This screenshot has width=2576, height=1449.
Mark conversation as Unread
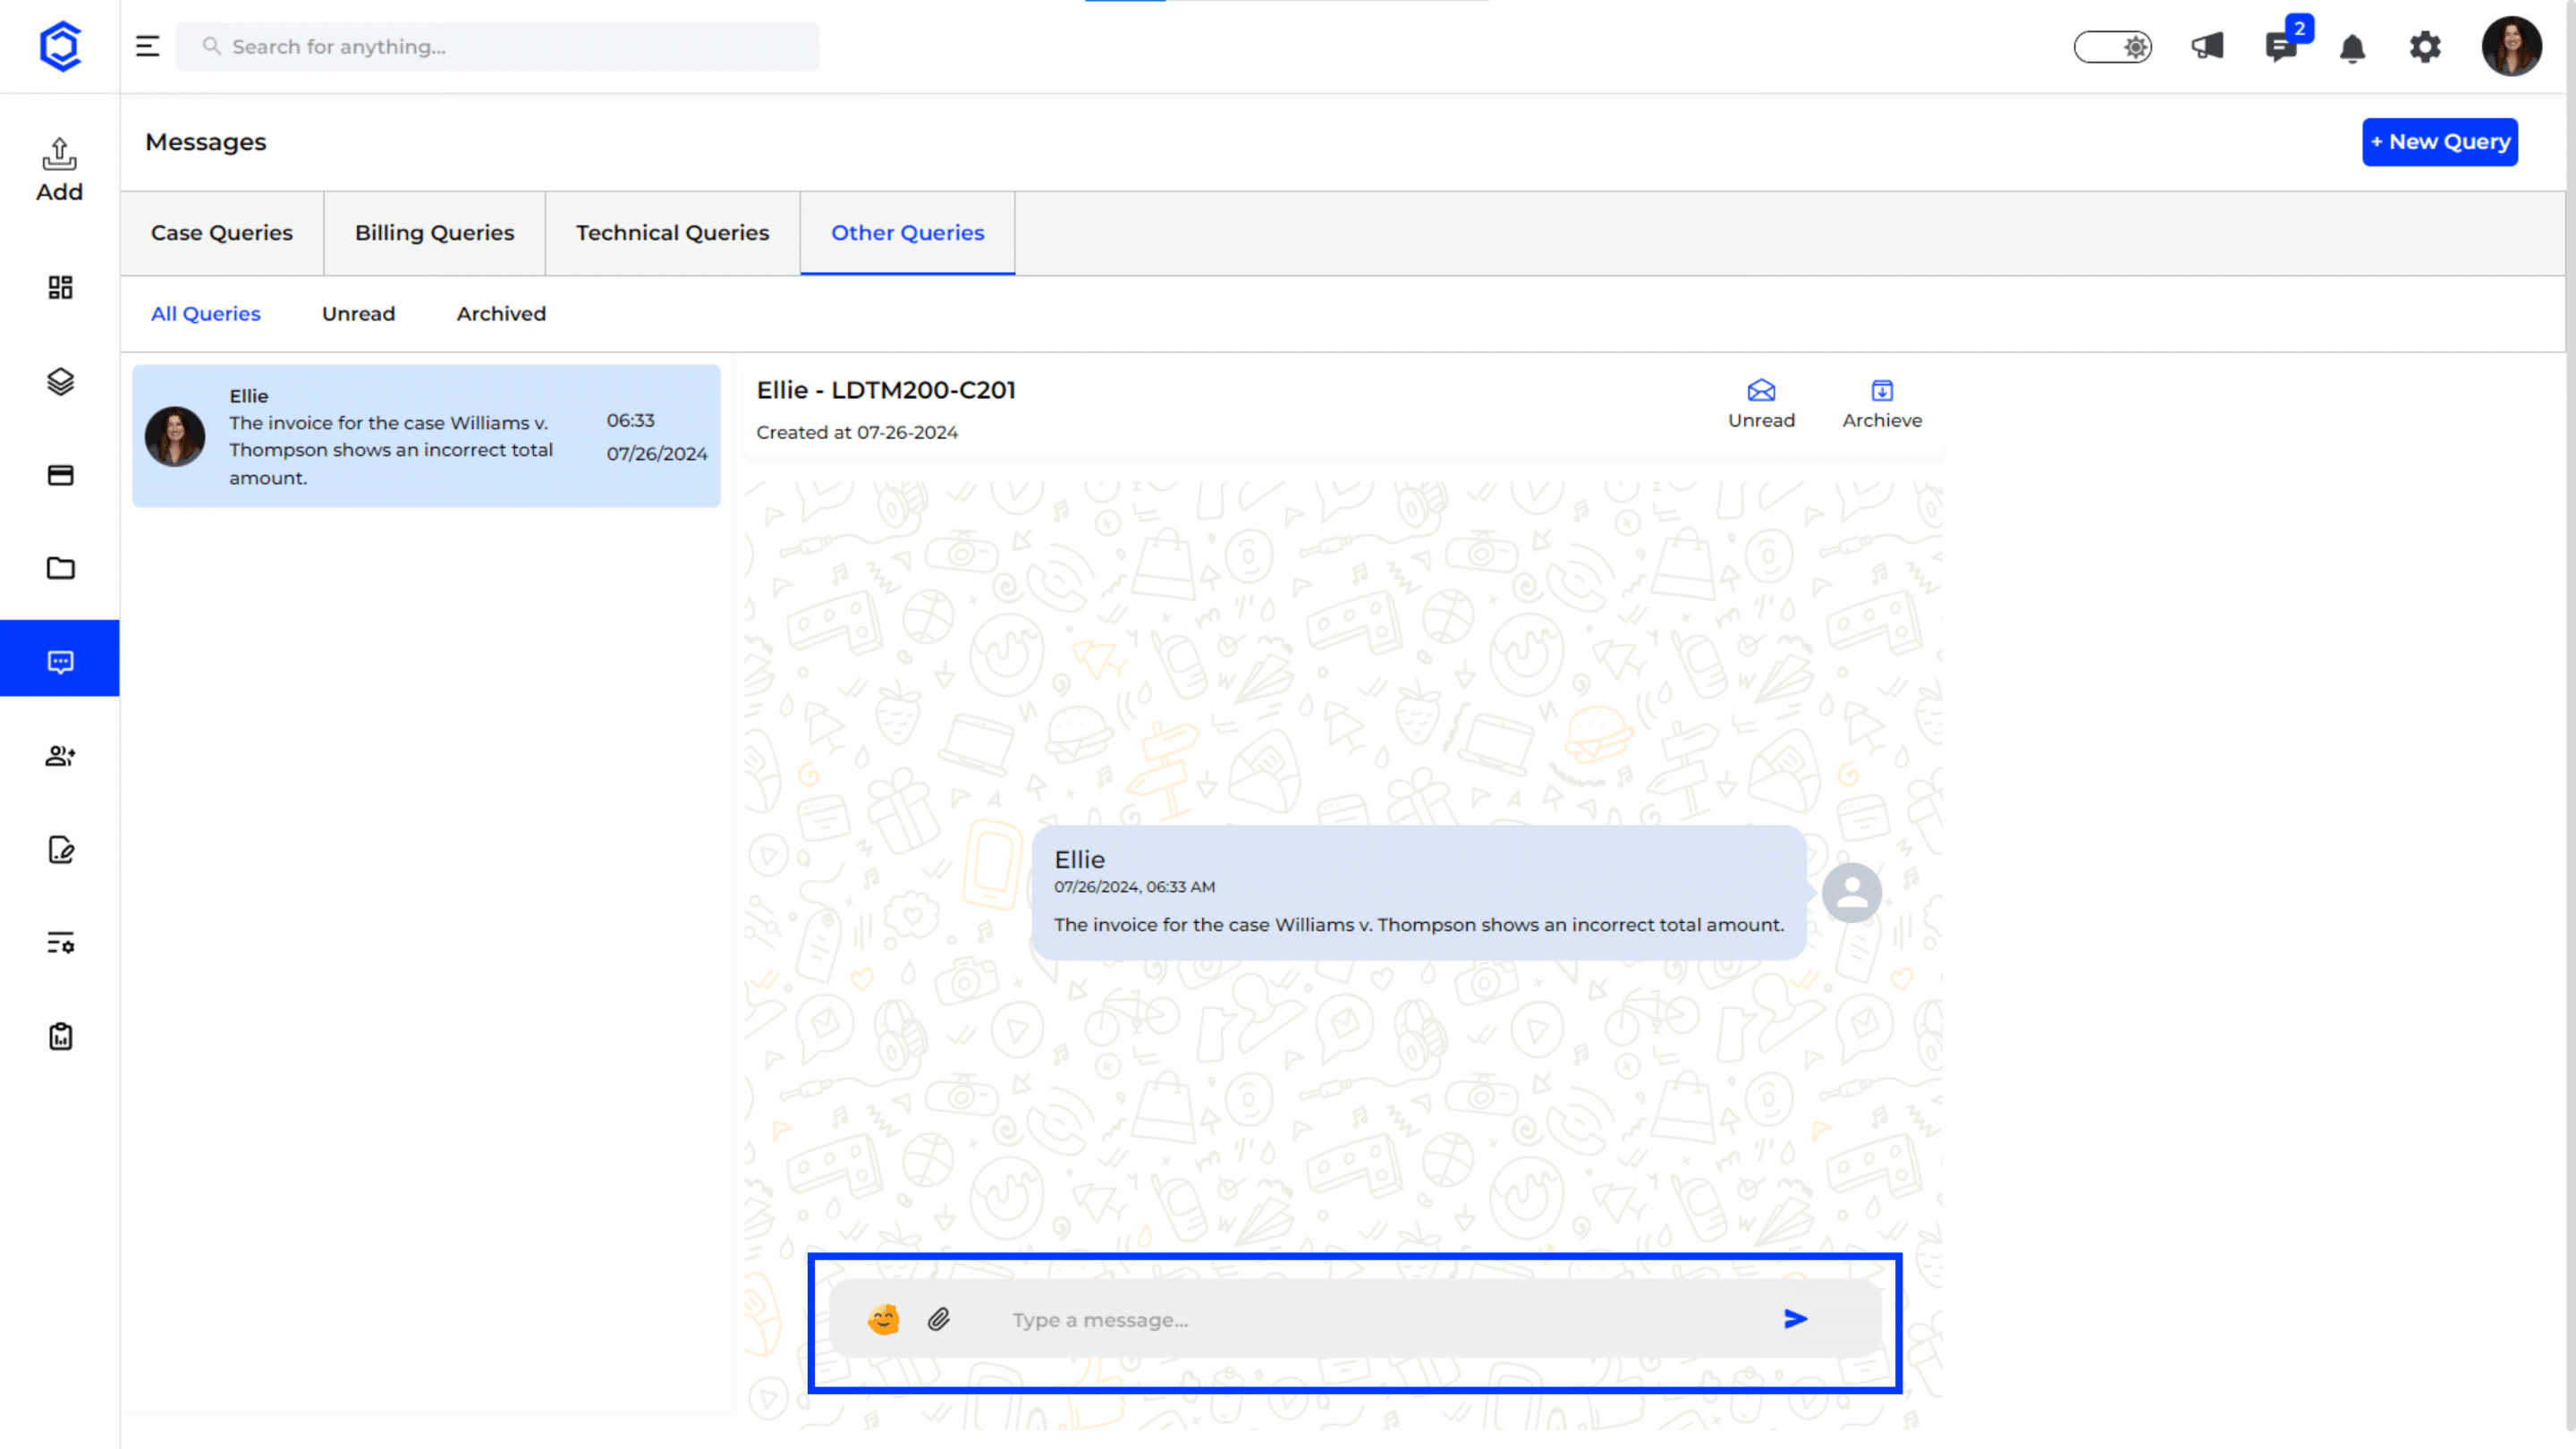point(1761,404)
